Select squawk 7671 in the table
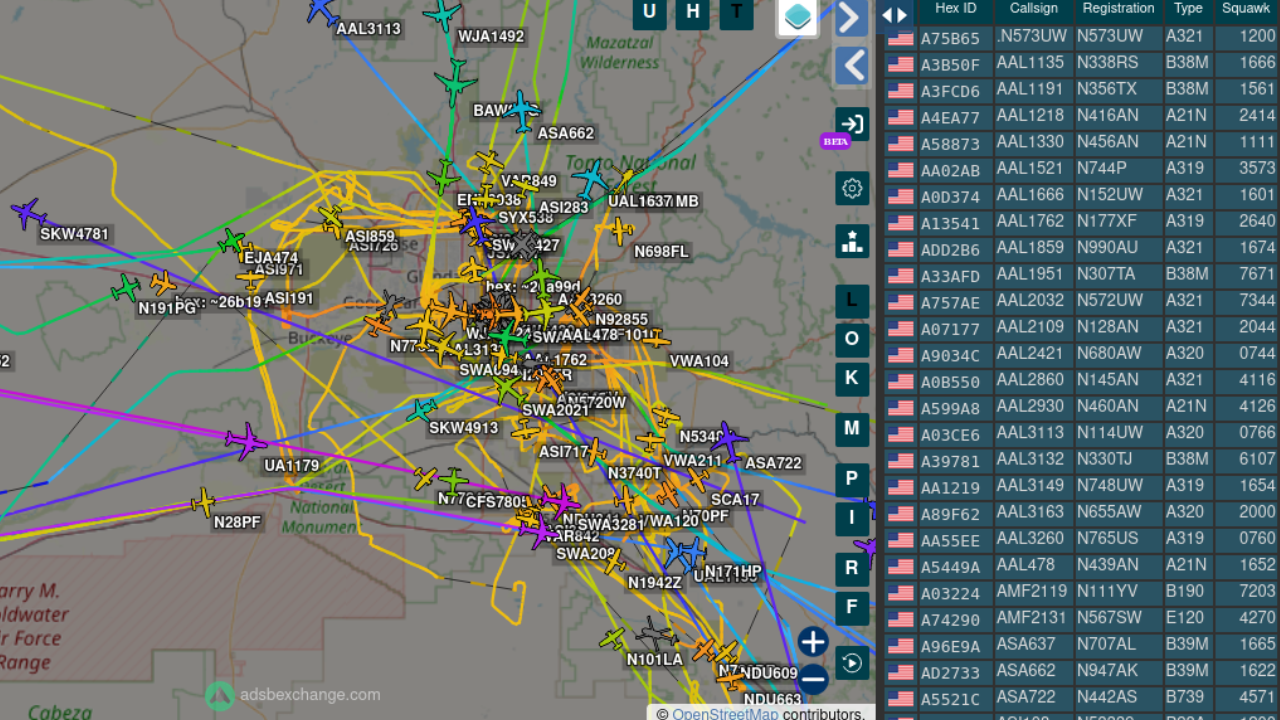Viewport: 1280px width, 720px height. pyautogui.click(x=1257, y=275)
